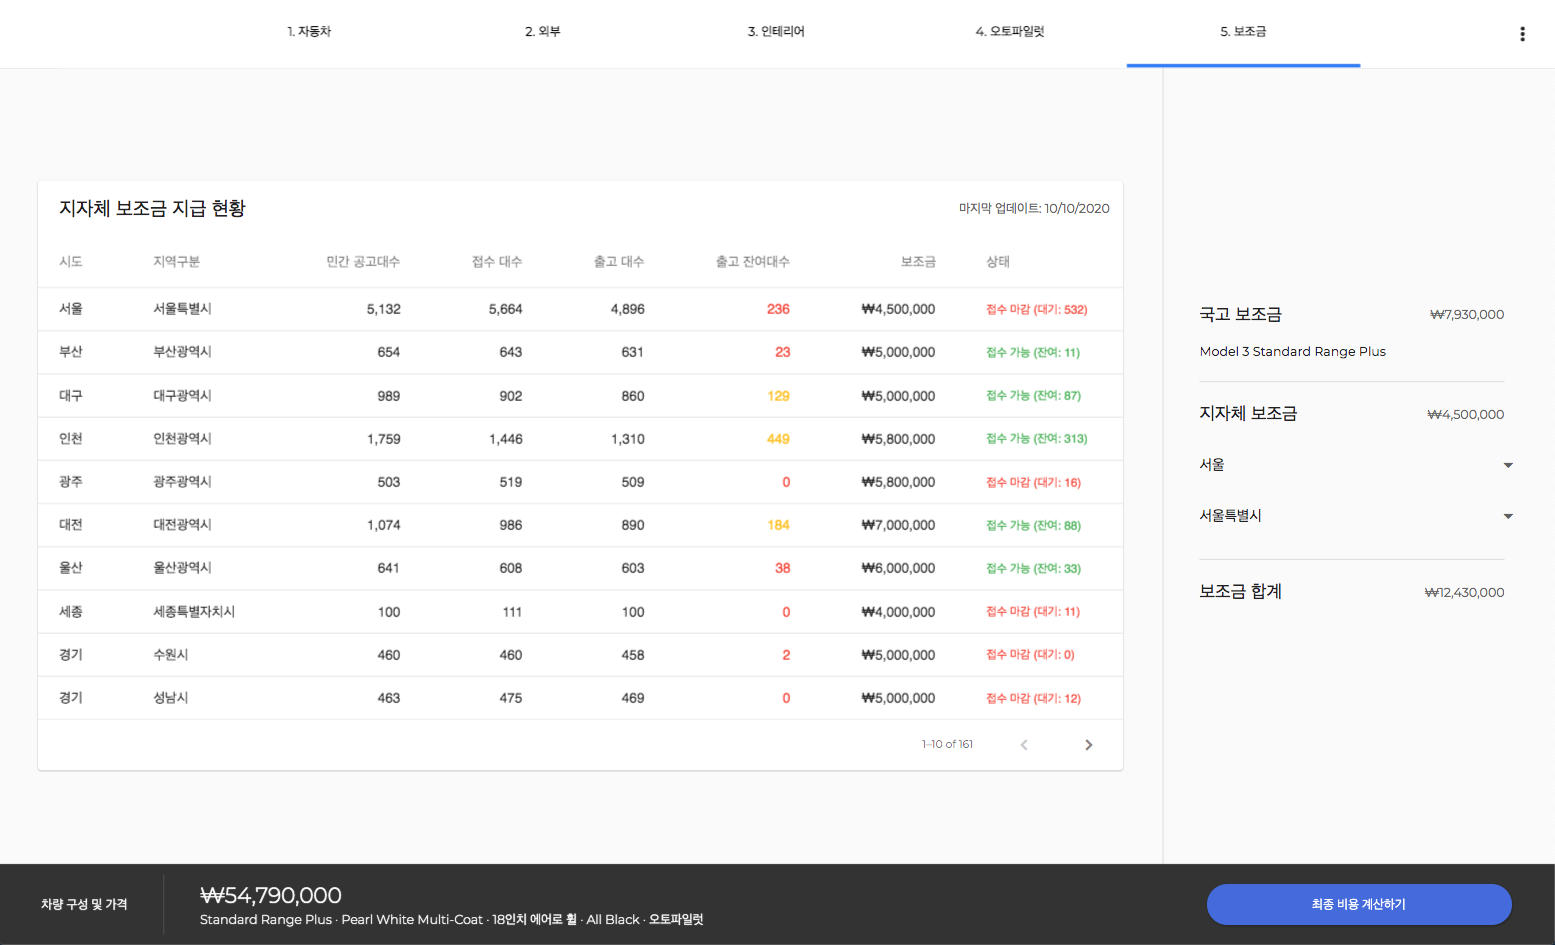The width and height of the screenshot is (1555, 945).
Task: Click status 접수 마감 (대기: 16)
Action: 1033,483
